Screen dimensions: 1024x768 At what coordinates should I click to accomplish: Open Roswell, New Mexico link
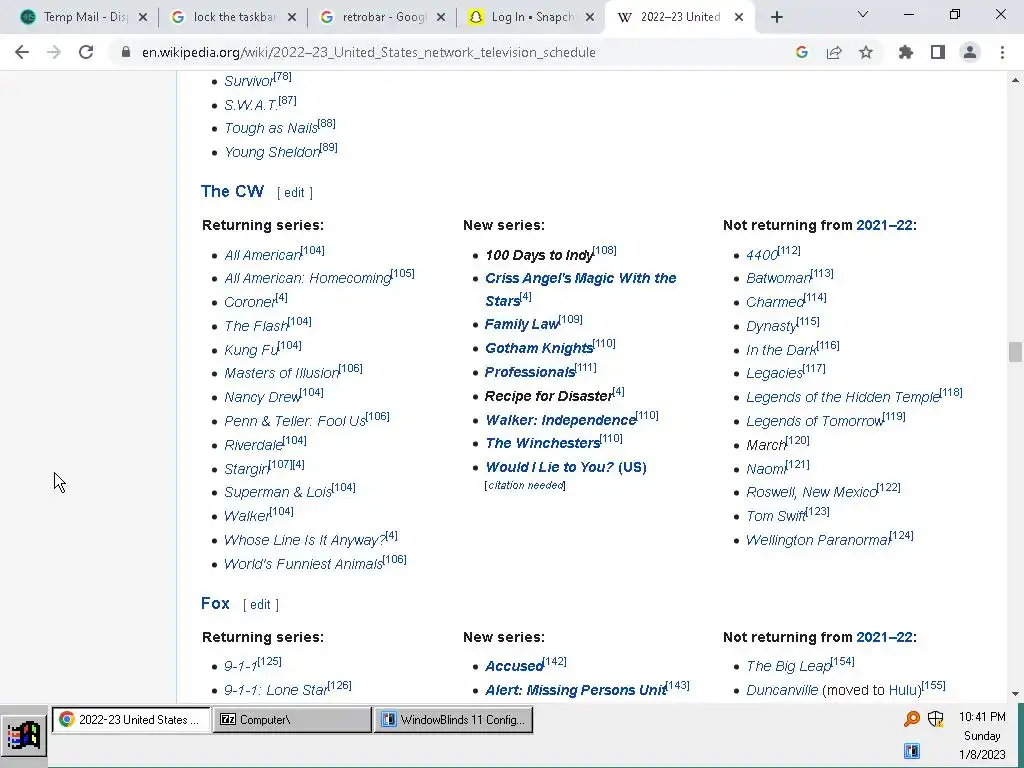click(812, 492)
